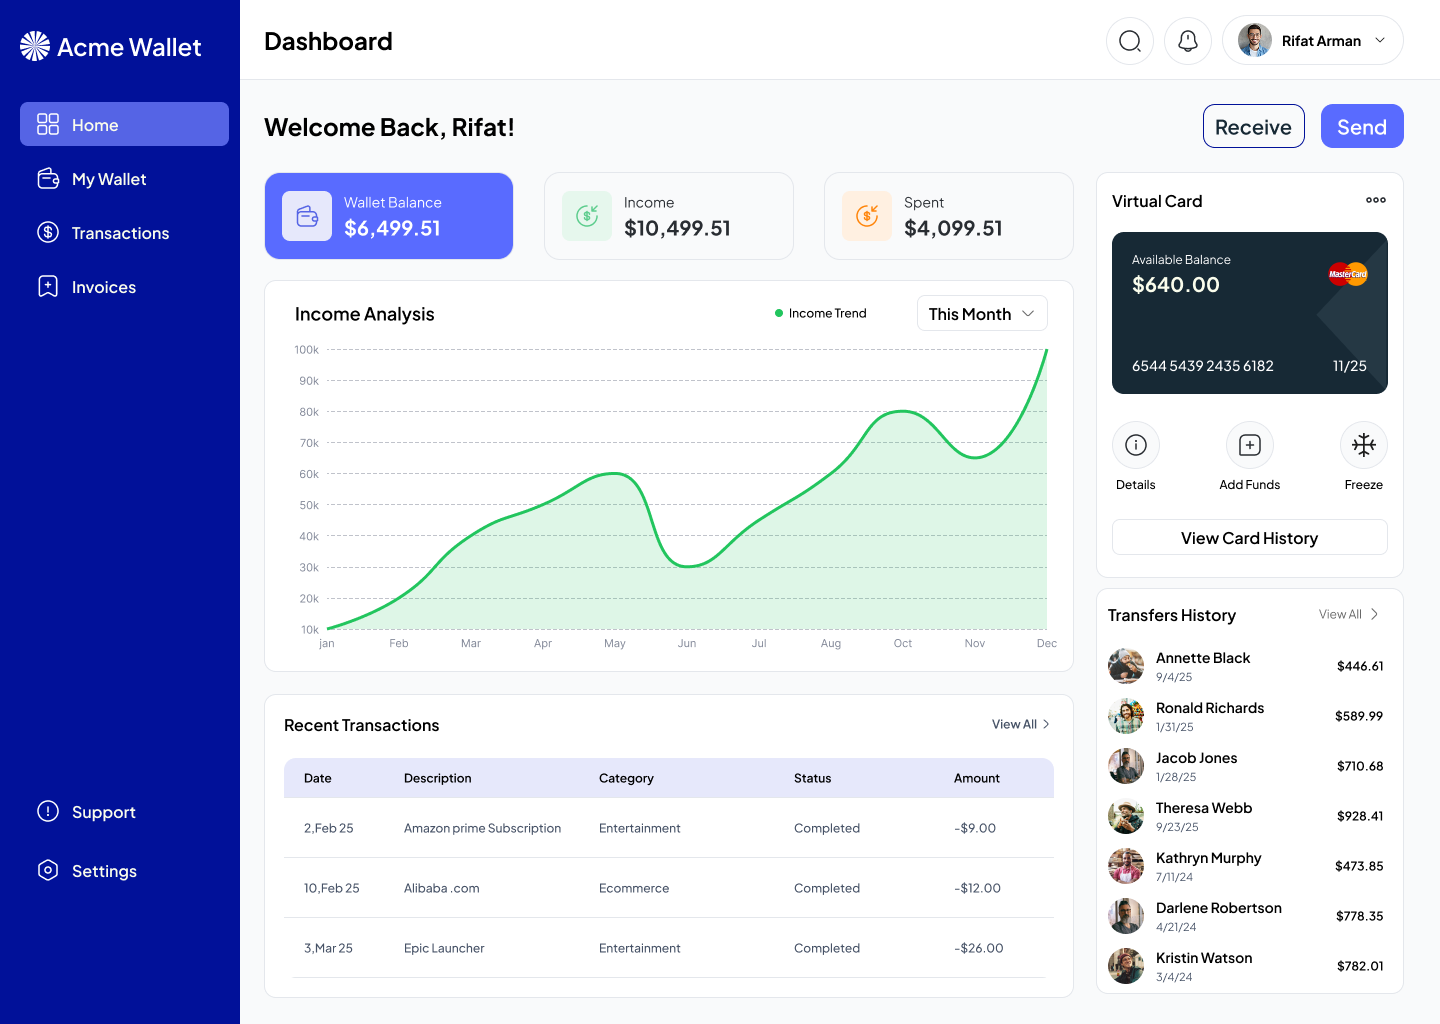Image resolution: width=1440 pixels, height=1024 pixels.
Task: Open Invoices from the sidebar icon
Action: tap(48, 286)
